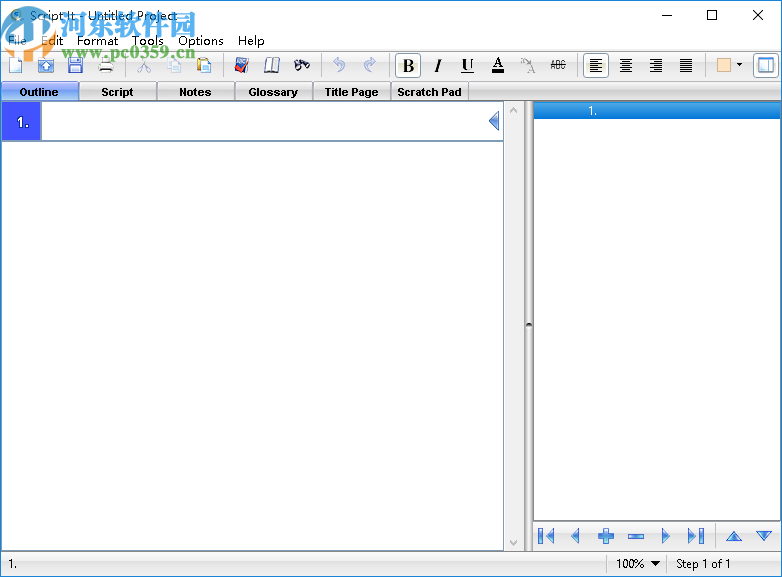
Task: Open the Format menu
Action: click(97, 41)
